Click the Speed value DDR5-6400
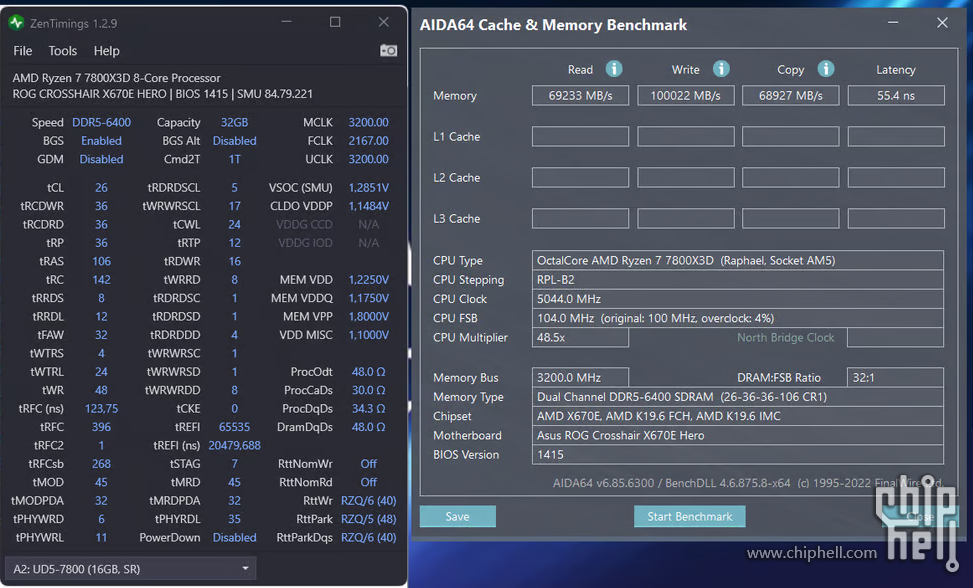The height and width of the screenshot is (588, 973). click(101, 122)
